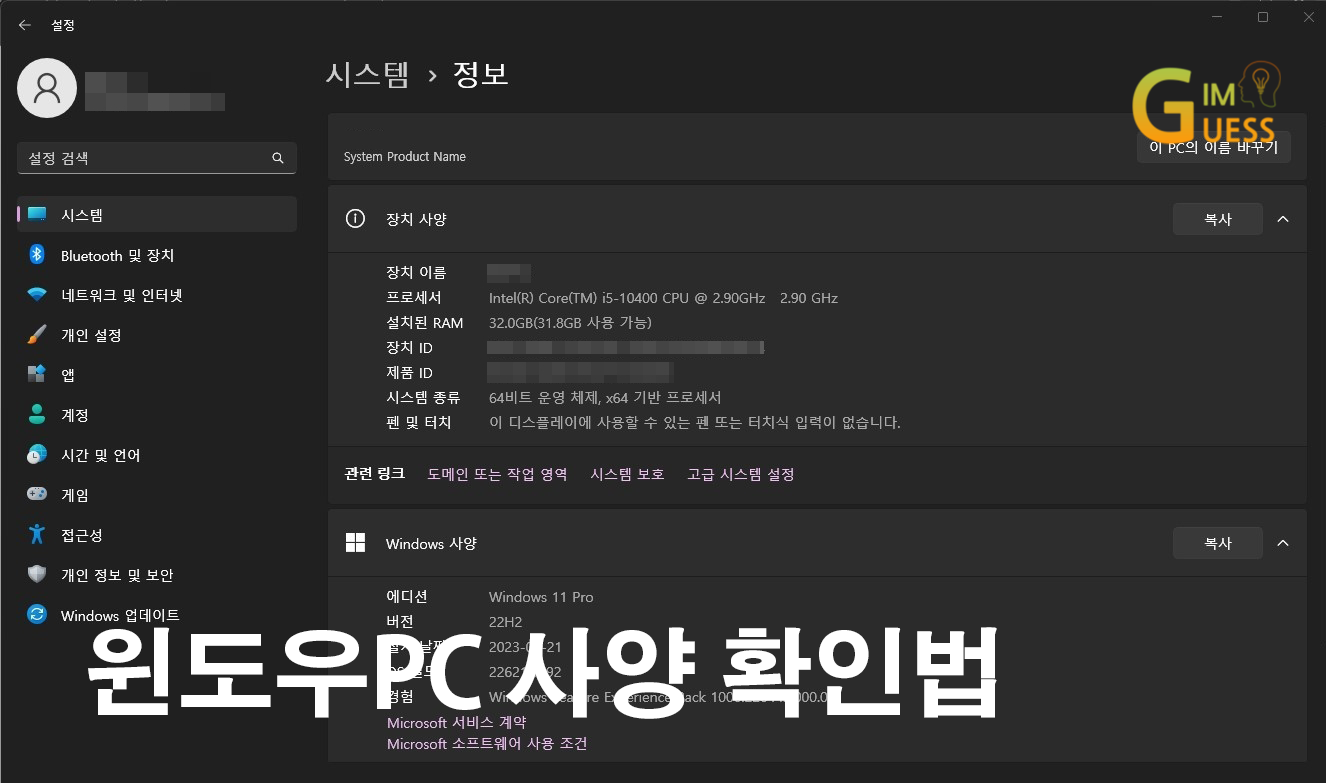Click the Wi-Fi icon for 네트워크 및 인터넷
Viewport: 1326px width, 783px height.
point(37,295)
